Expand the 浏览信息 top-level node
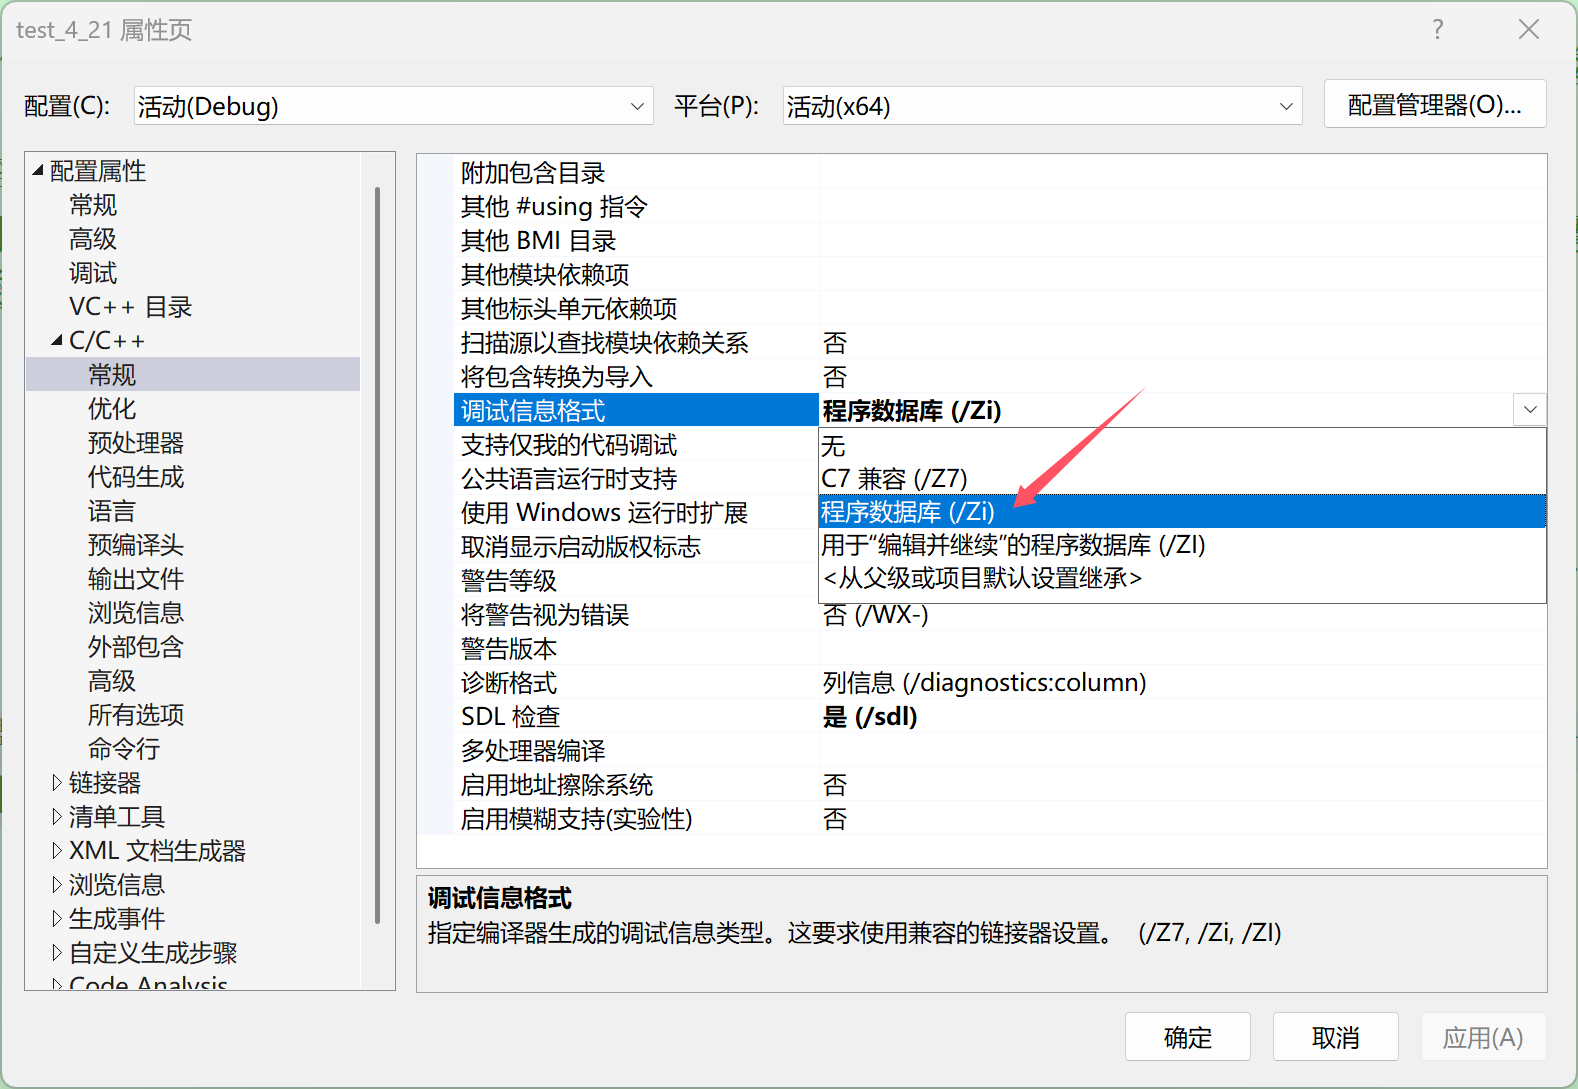The height and width of the screenshot is (1089, 1578). pyautogui.click(x=57, y=885)
